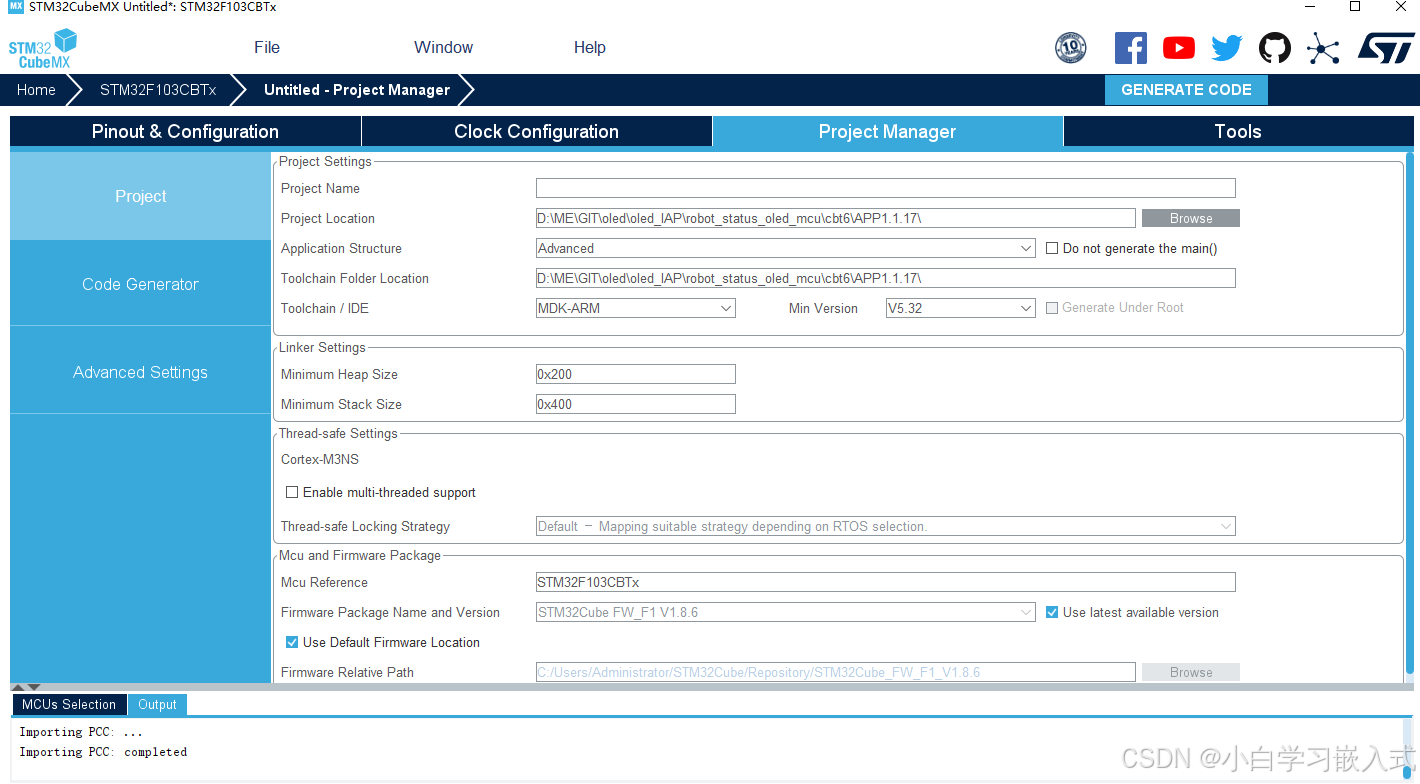Open the GitHub icon link
Screen dimensions: 1420x784
(x=1275, y=48)
